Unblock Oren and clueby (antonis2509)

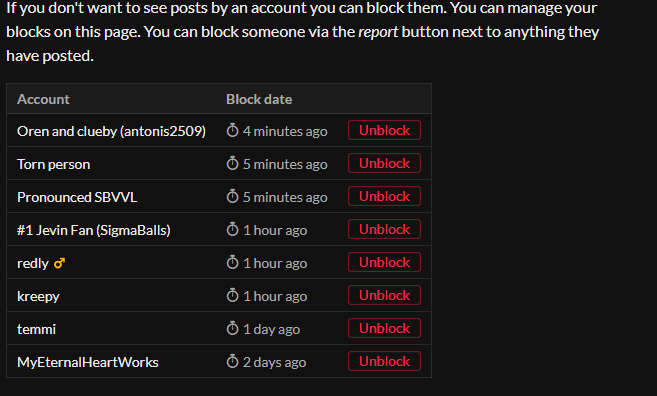pyautogui.click(x=384, y=130)
